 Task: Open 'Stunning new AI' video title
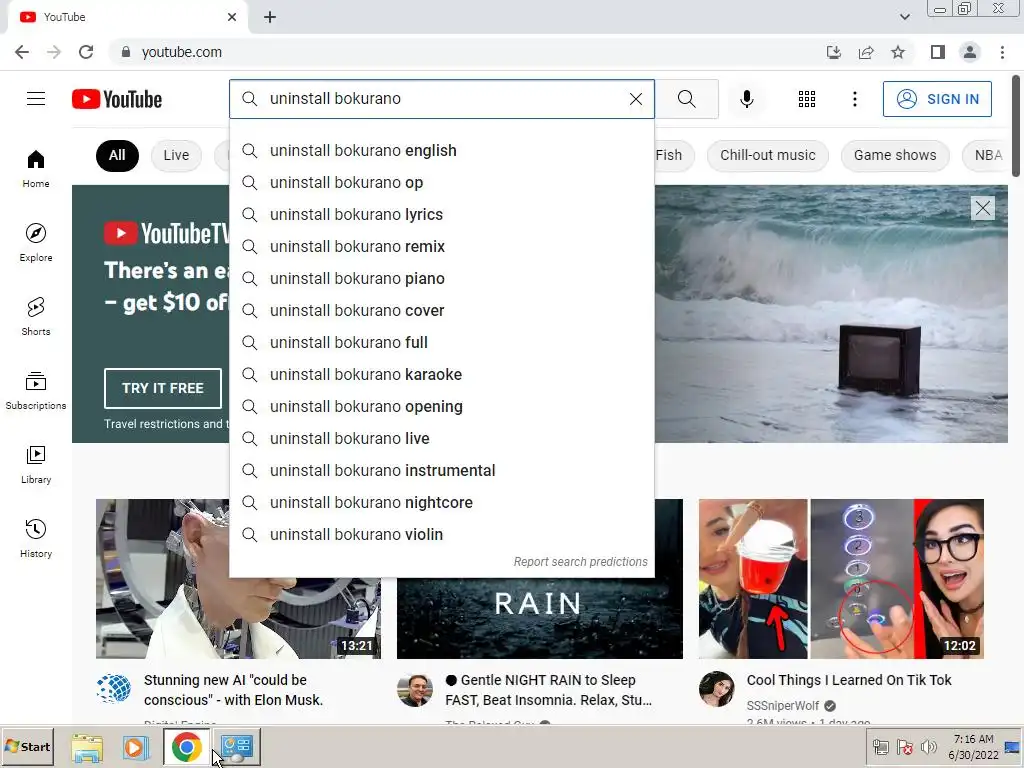pos(234,690)
